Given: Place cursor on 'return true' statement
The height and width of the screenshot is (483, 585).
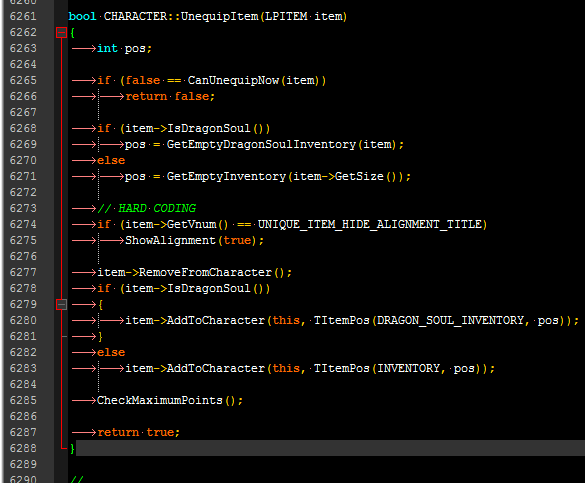Looking at the screenshot, I should click(138, 432).
